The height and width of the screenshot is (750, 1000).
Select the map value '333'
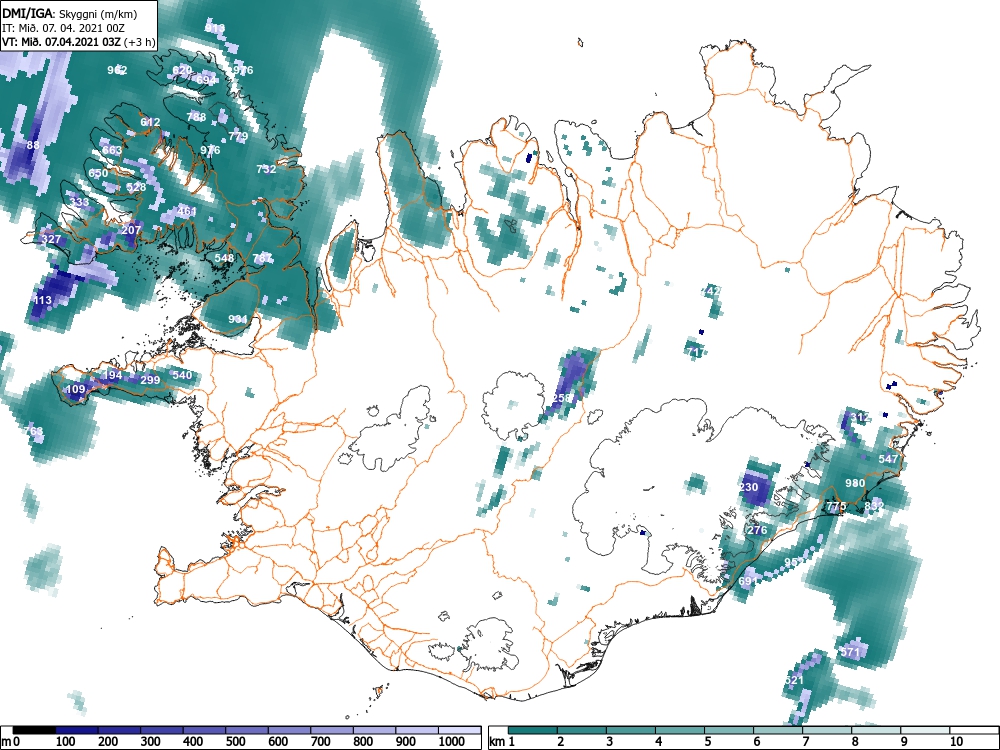tap(79, 202)
